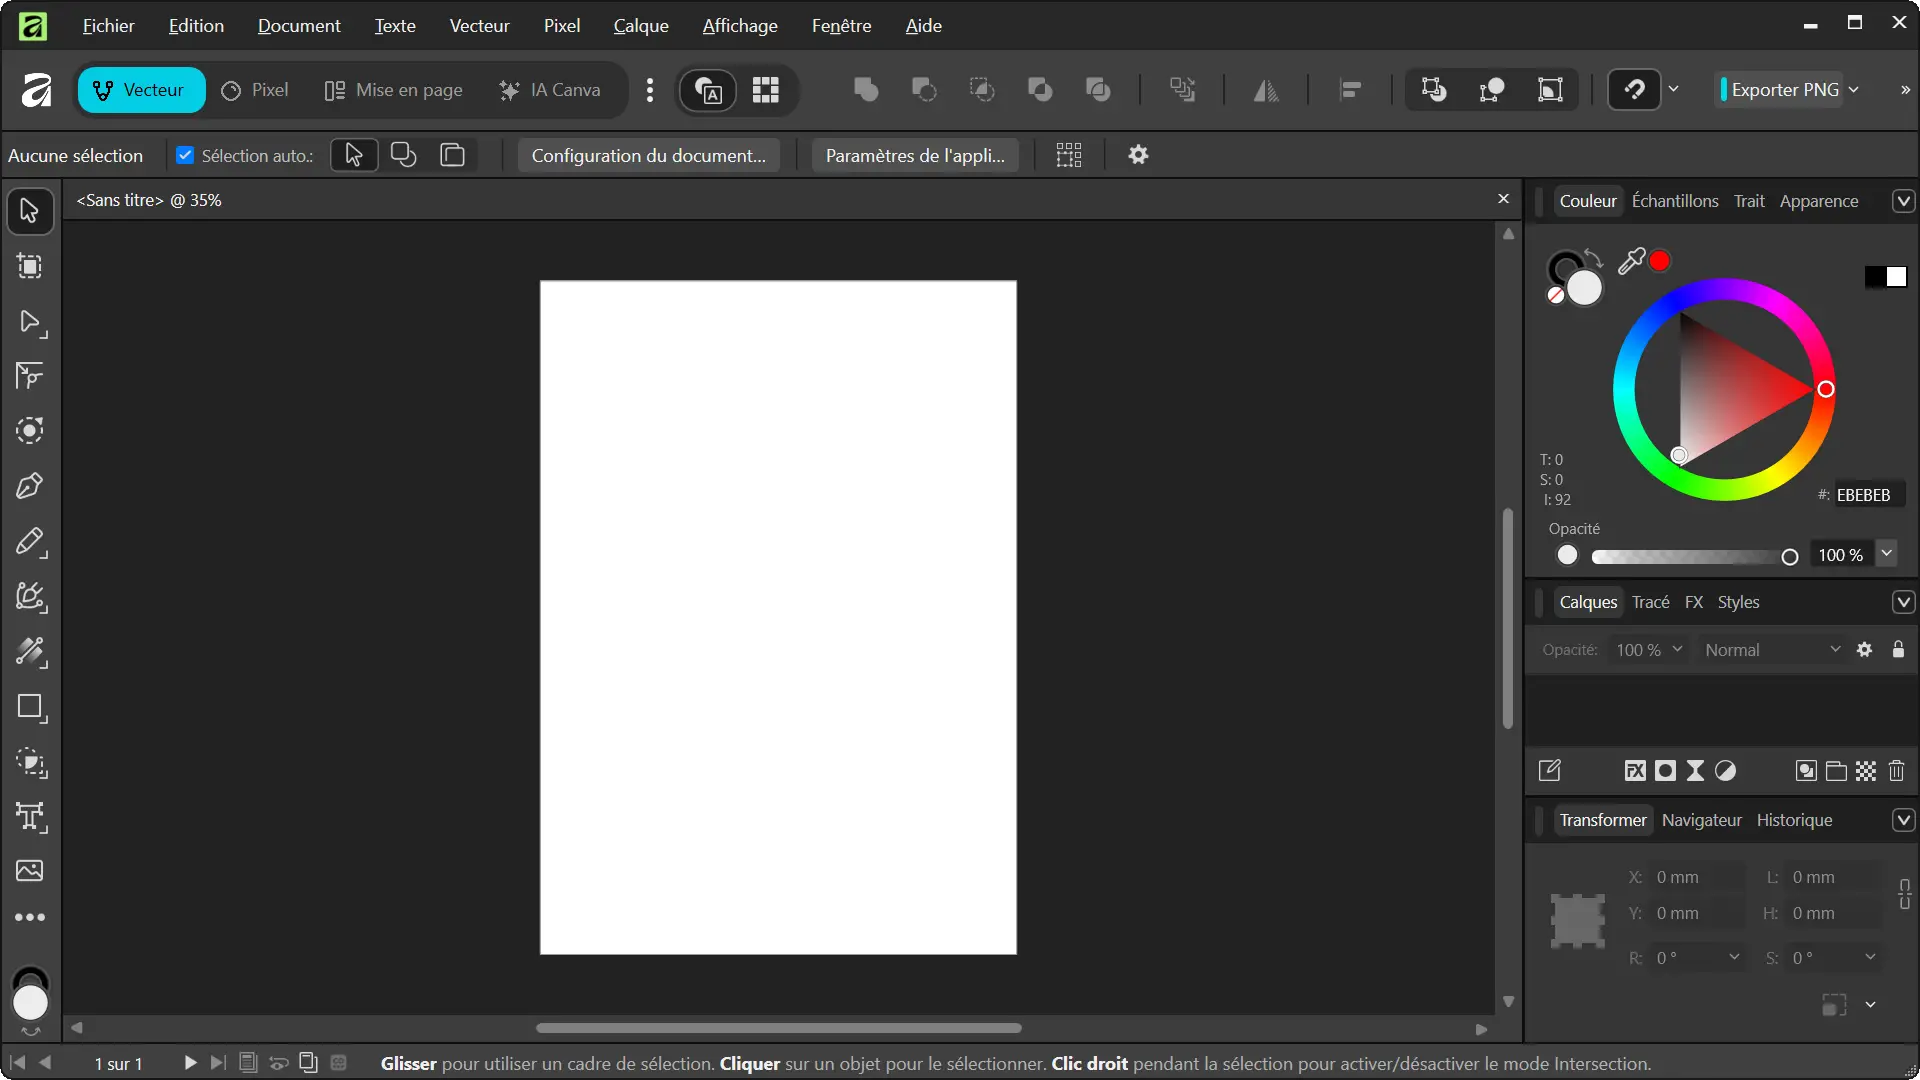Click Configuration du document button
This screenshot has height=1080, width=1920.
(x=649, y=155)
